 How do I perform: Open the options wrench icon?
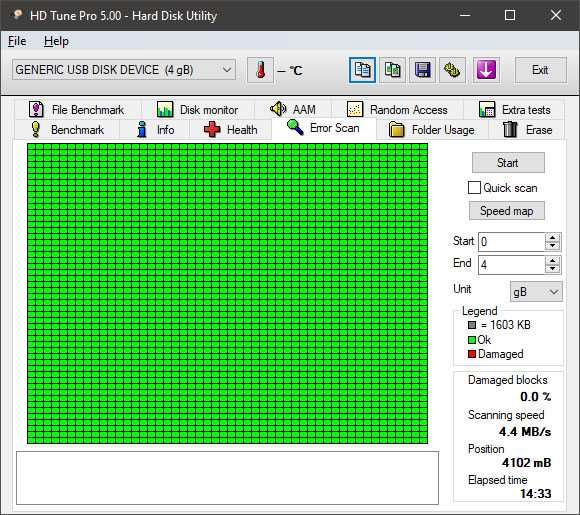[452, 70]
